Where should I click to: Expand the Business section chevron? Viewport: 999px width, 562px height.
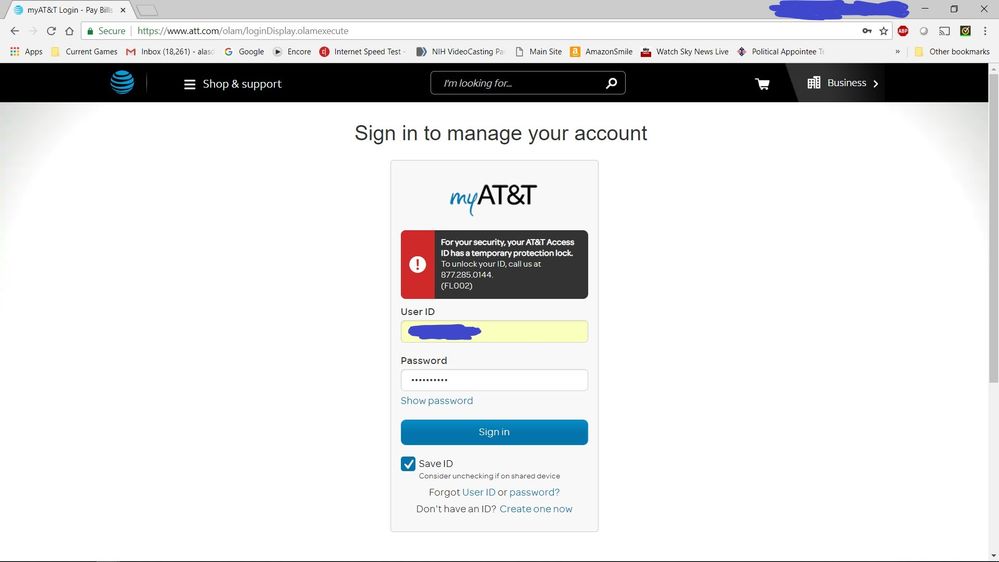tap(875, 84)
